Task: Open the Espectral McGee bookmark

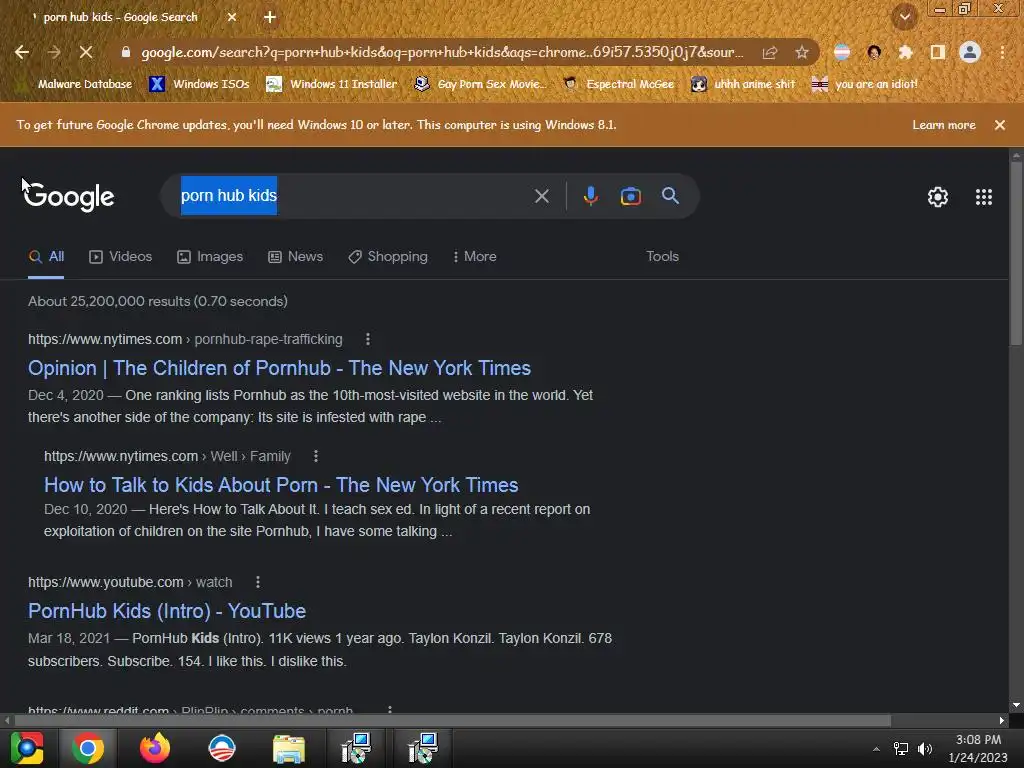Action: pyautogui.click(x=619, y=84)
